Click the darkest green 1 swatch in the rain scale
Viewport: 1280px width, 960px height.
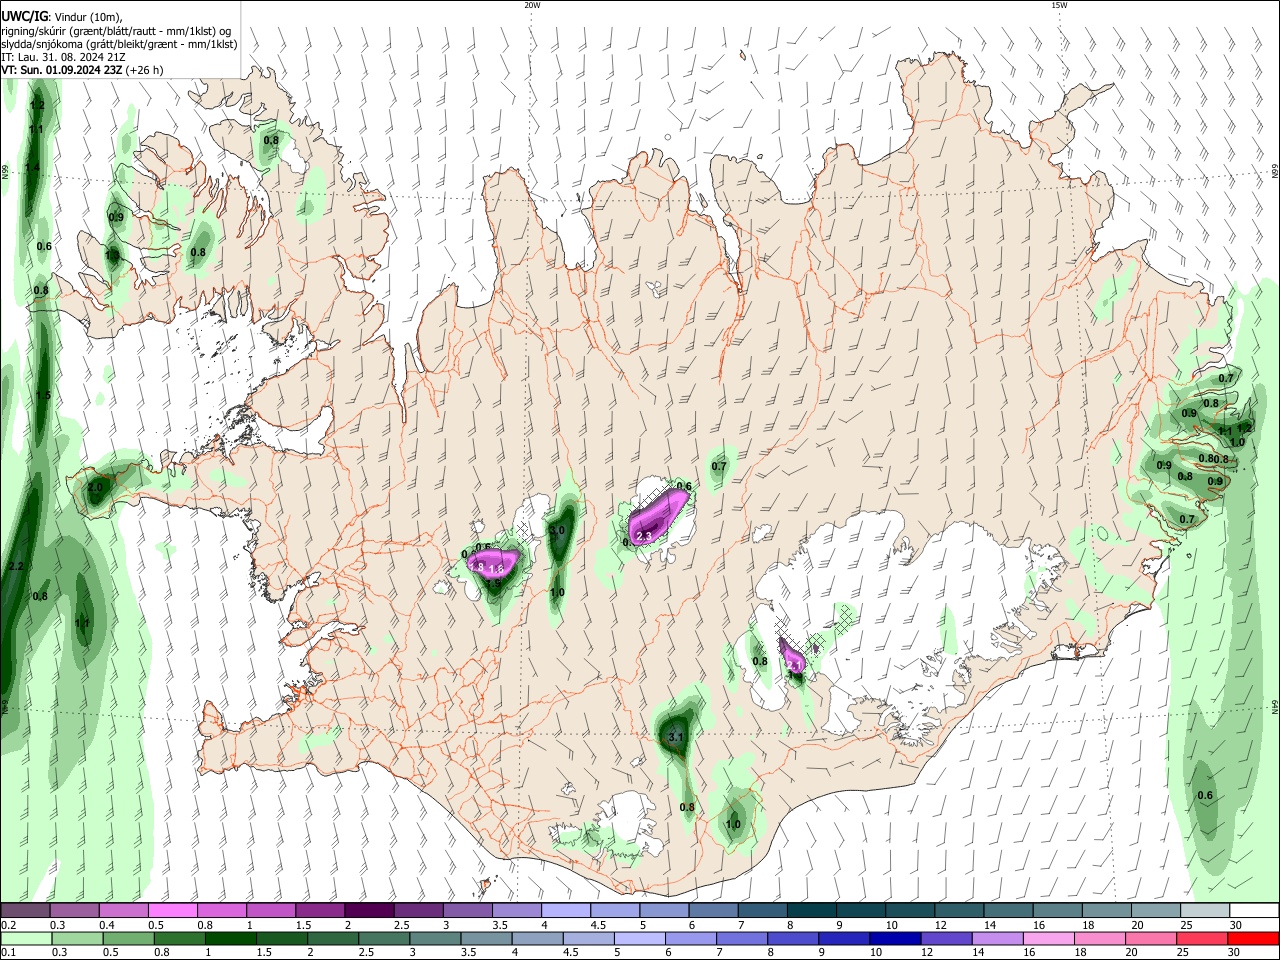229,938
